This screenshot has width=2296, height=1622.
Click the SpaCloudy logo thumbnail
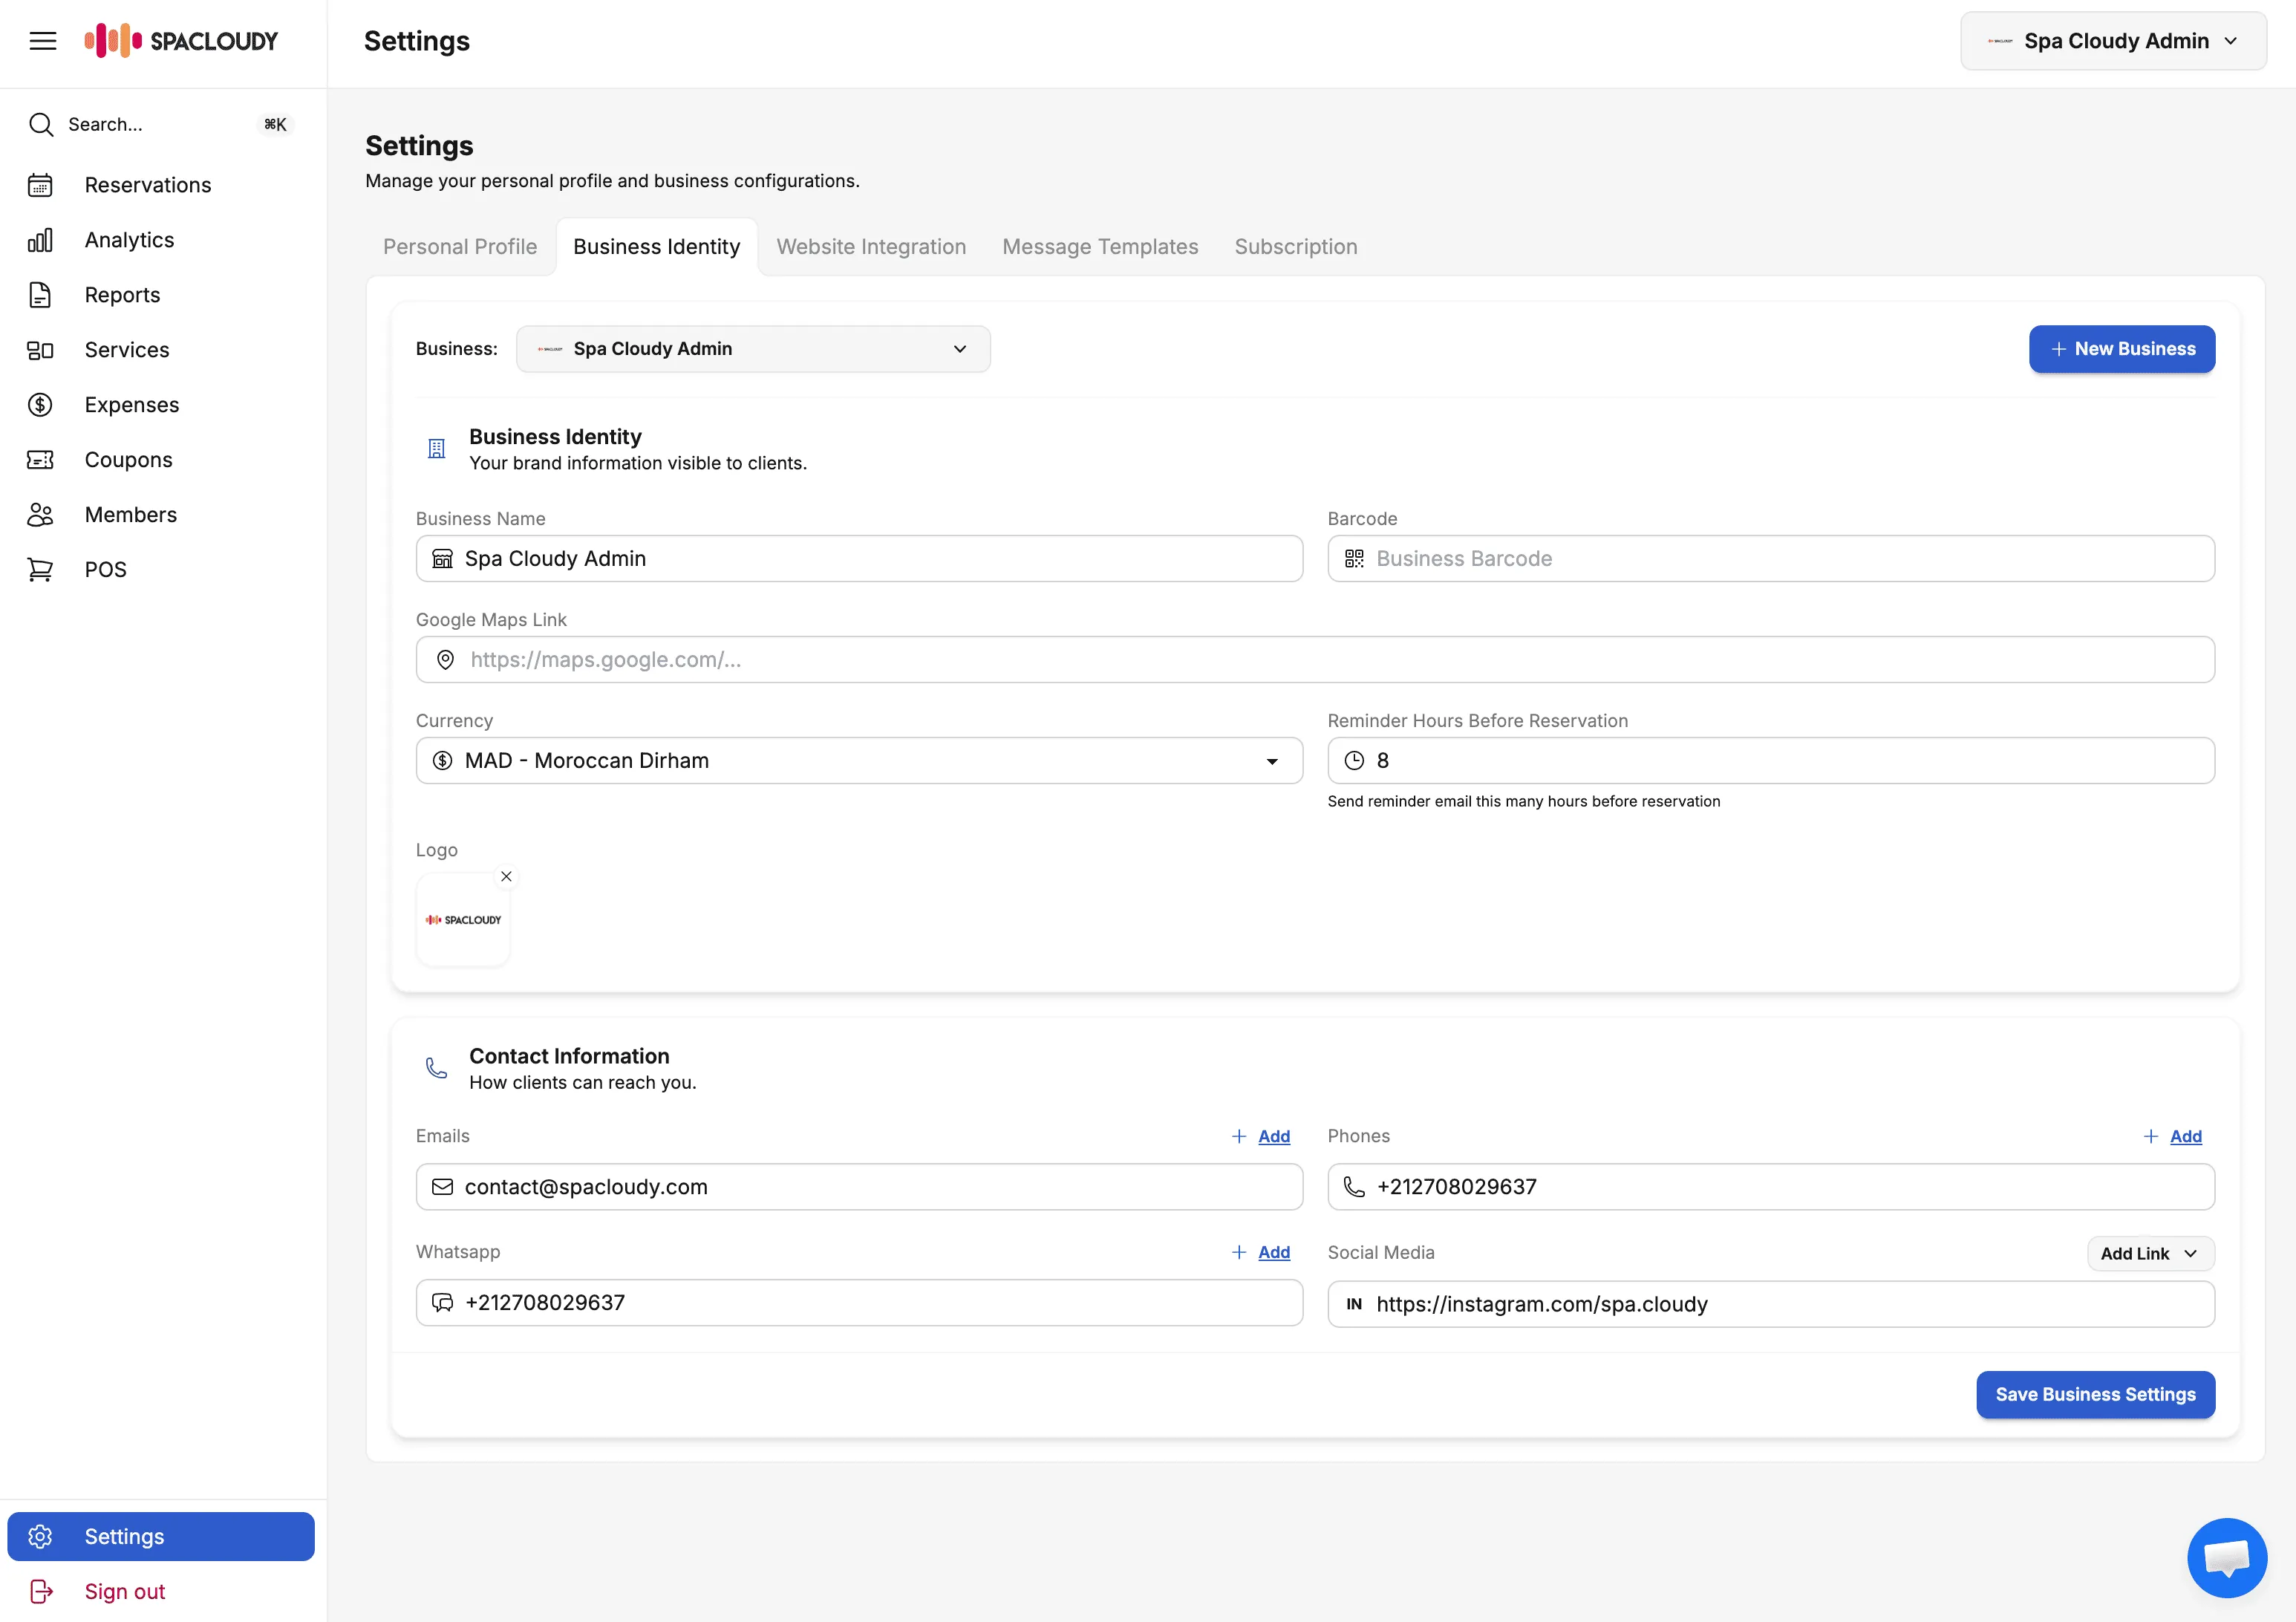coord(463,920)
